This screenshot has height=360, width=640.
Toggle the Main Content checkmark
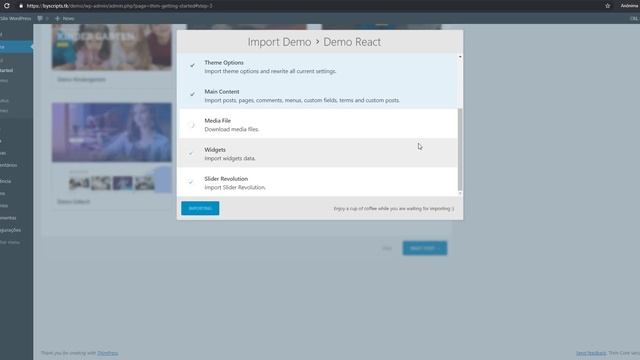192,94
